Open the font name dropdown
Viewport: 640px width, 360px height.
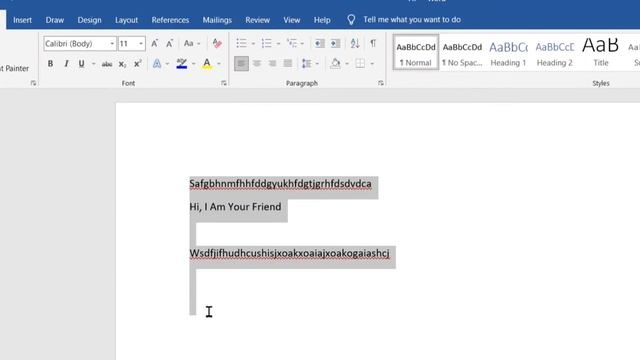click(x=112, y=44)
